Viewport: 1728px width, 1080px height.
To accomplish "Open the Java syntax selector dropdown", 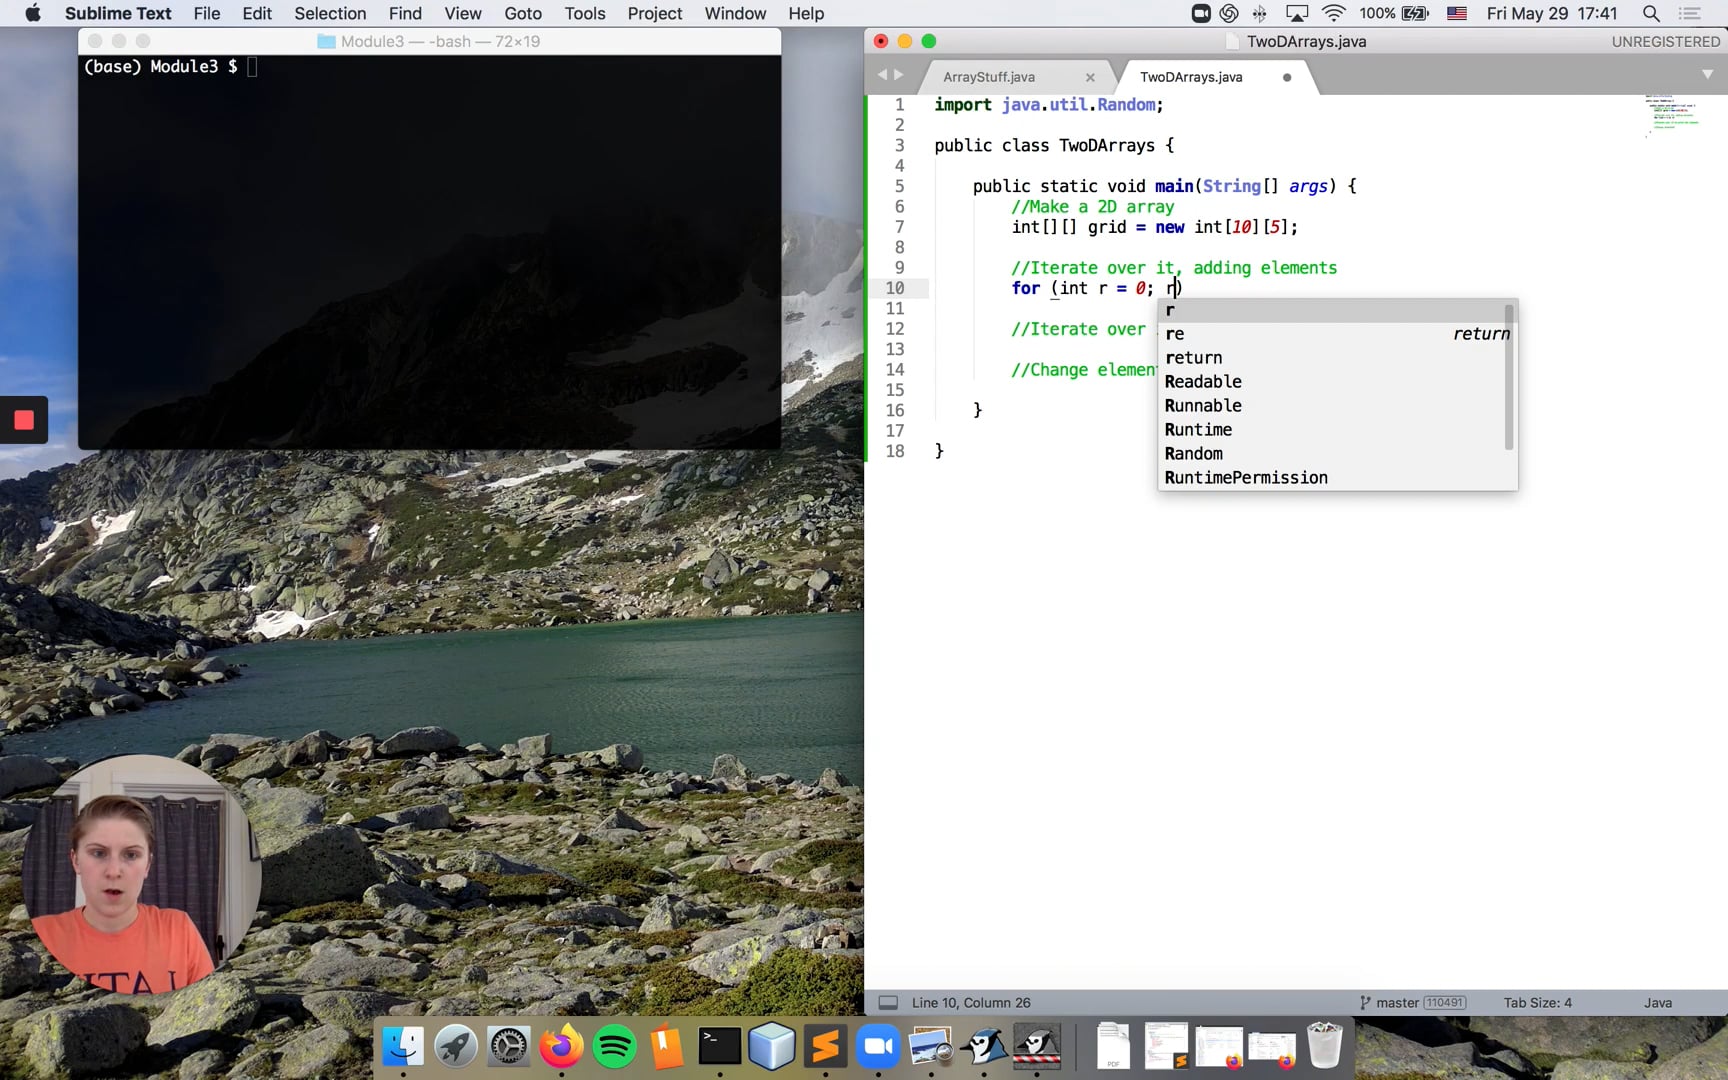I will (x=1657, y=1002).
